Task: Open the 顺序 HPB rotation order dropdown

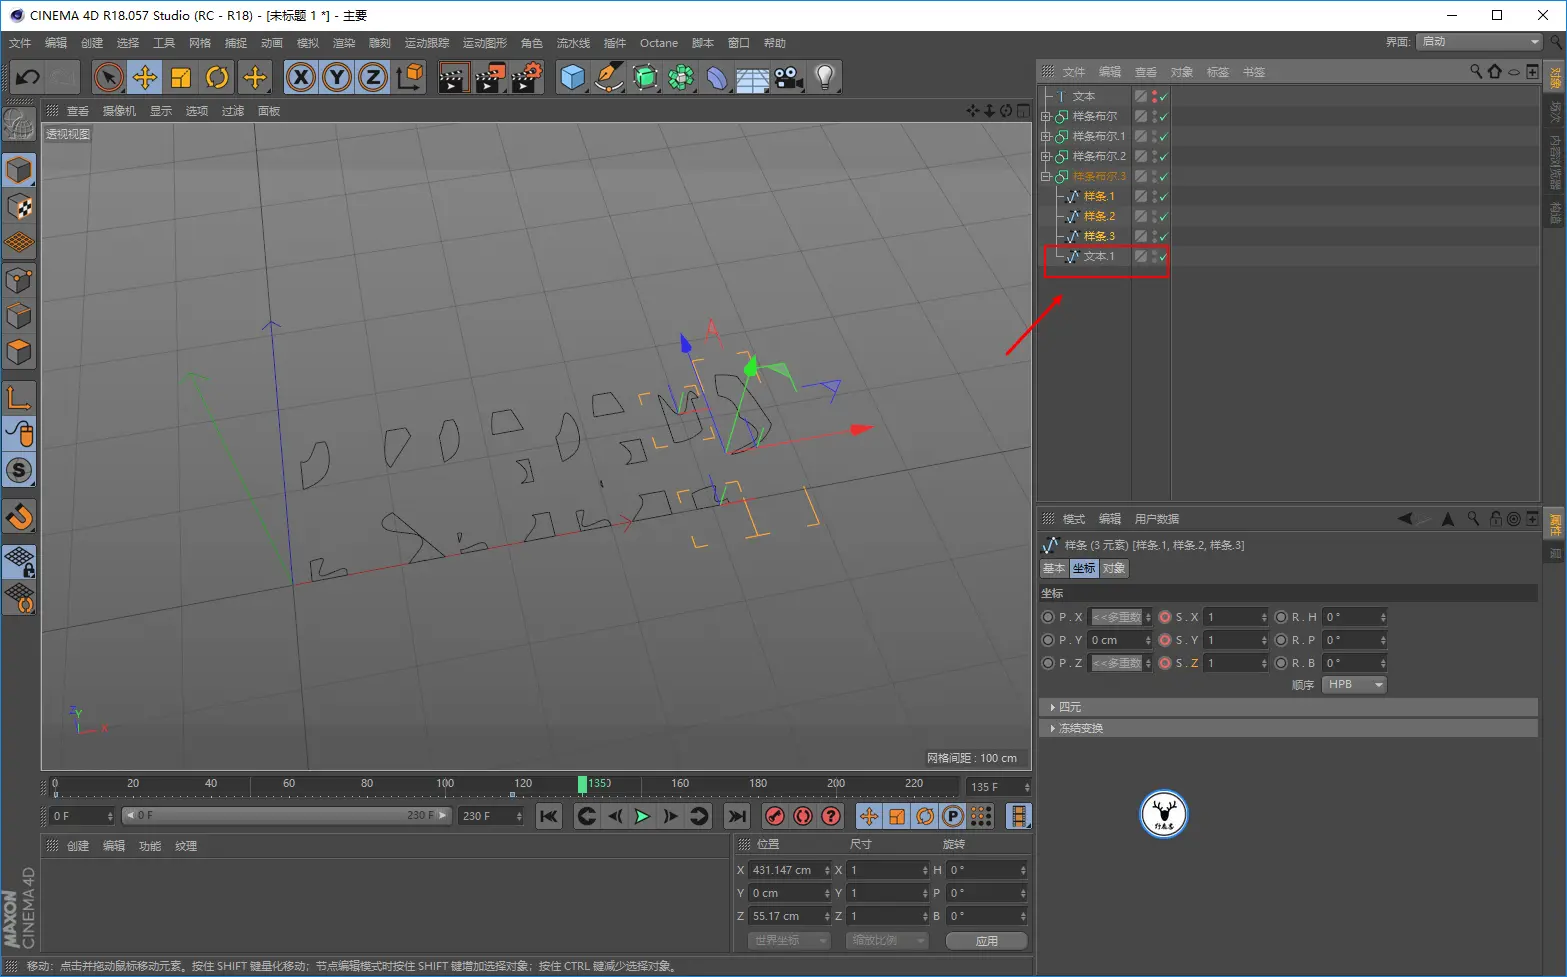Action: click(x=1354, y=685)
